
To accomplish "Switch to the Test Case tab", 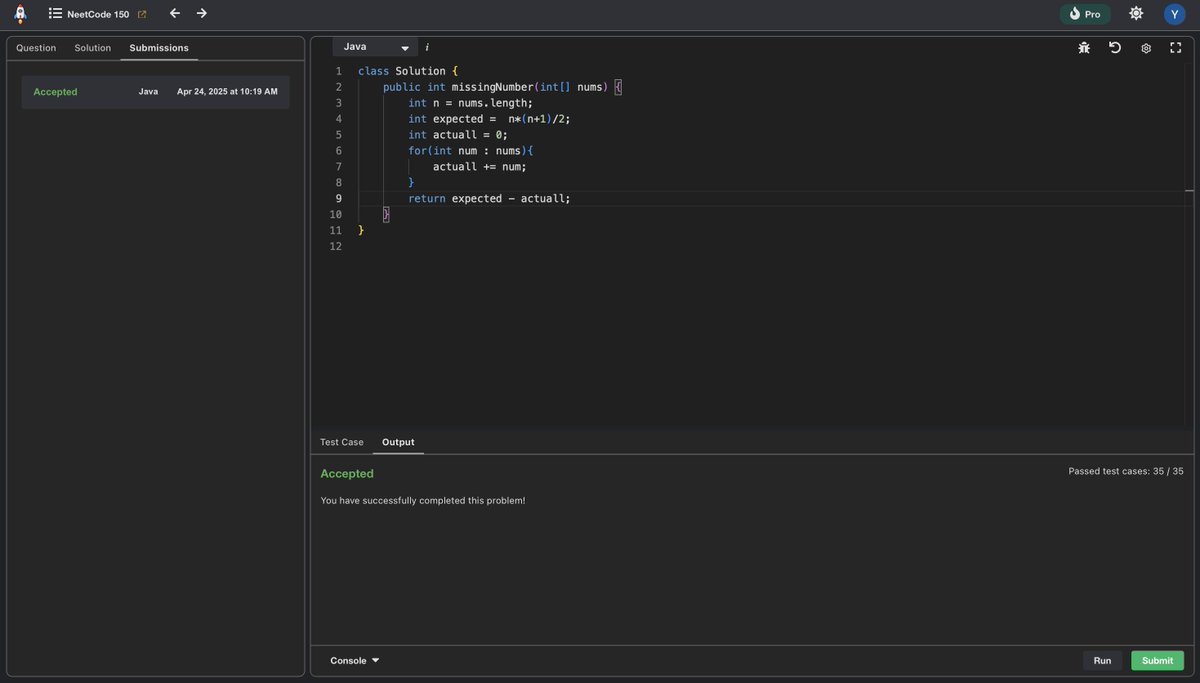I will [x=342, y=442].
